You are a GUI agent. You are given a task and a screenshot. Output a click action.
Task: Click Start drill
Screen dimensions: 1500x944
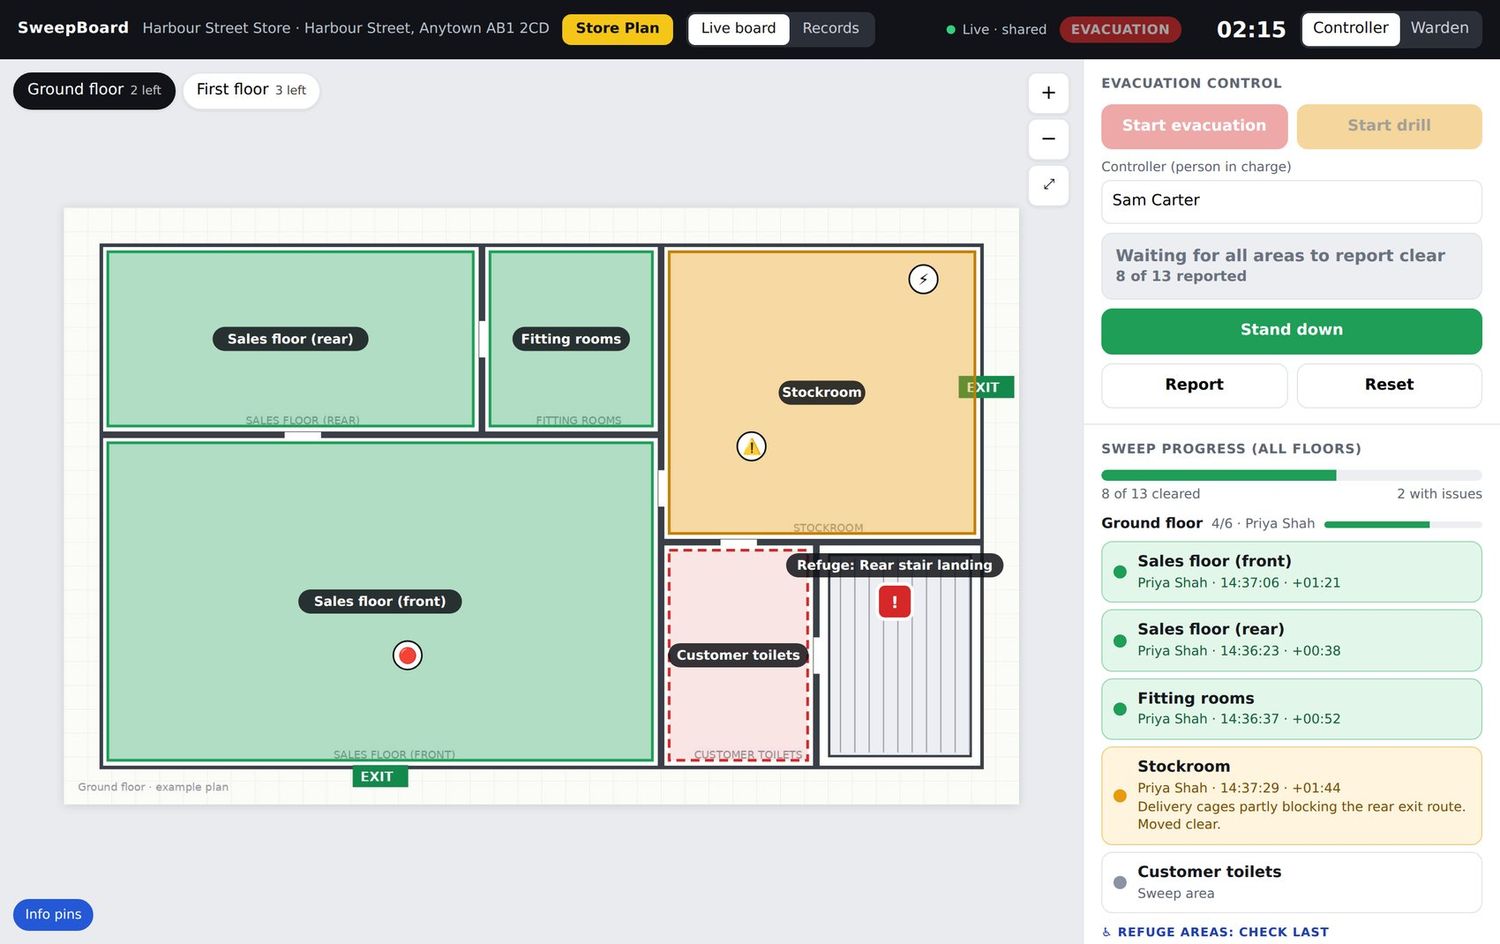pos(1389,126)
